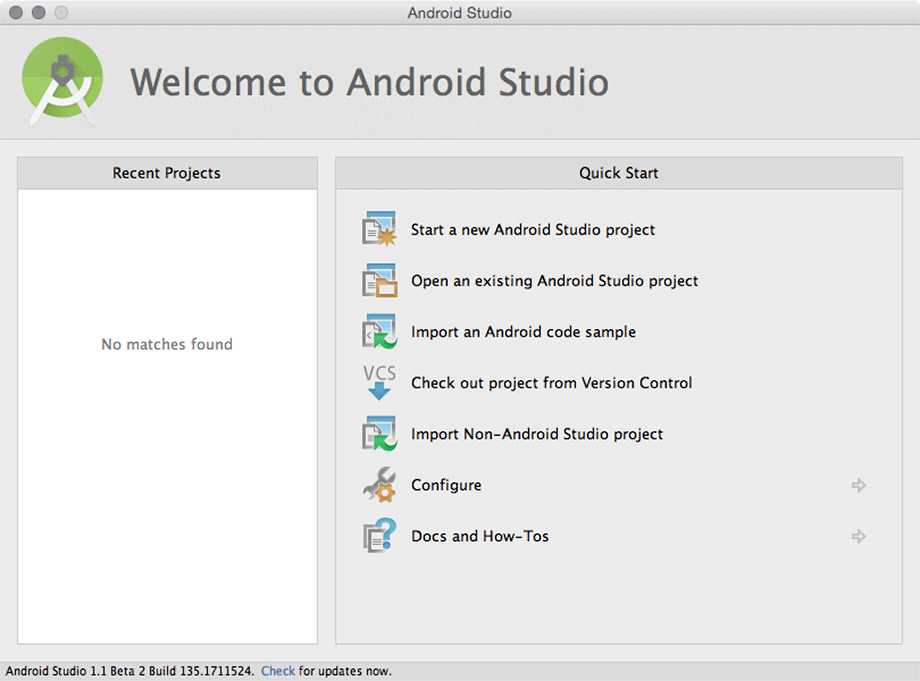Image resolution: width=920 pixels, height=681 pixels.
Task: Click the Docs and How-Tos question mark icon
Action: pyautogui.click(x=380, y=536)
